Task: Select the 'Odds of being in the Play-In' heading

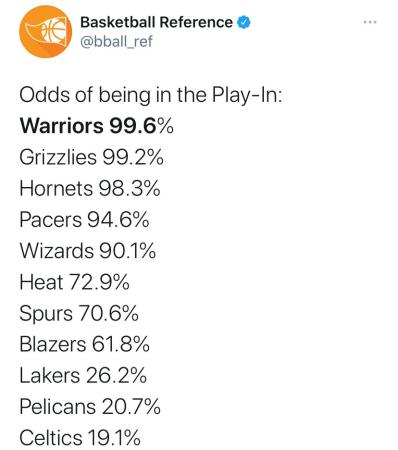Action: [151, 95]
